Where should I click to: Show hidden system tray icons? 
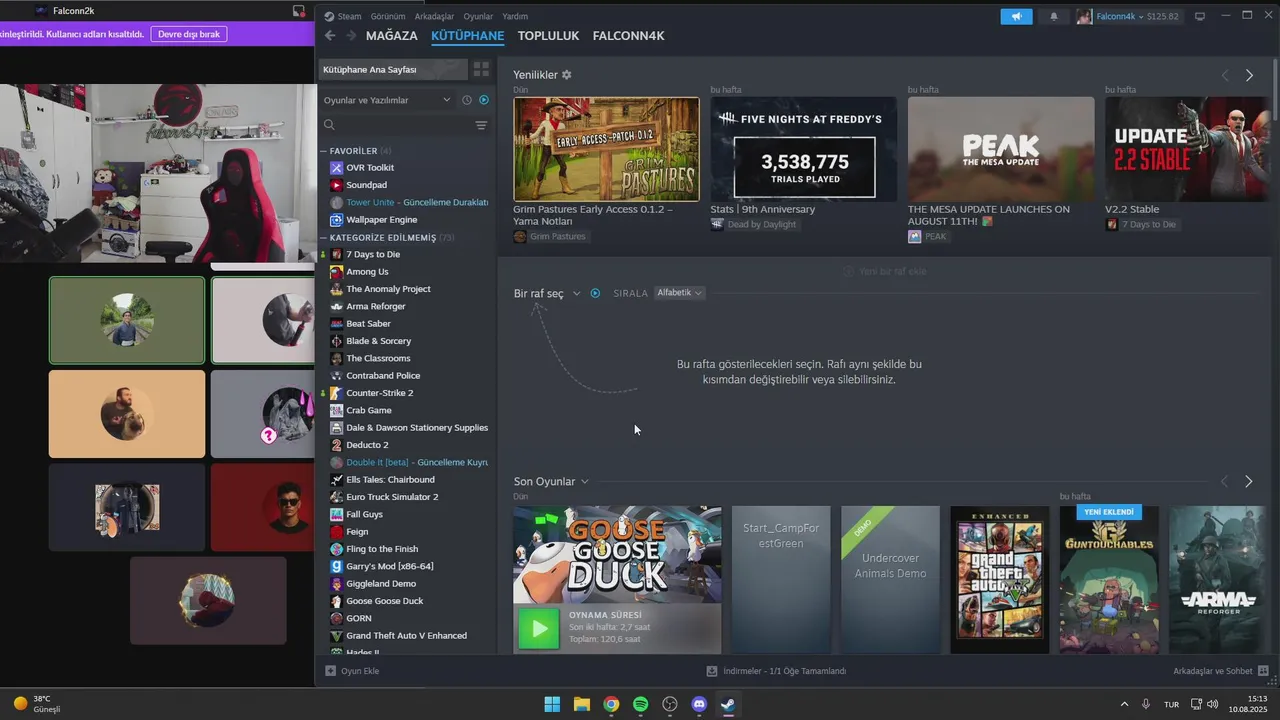coord(1124,704)
